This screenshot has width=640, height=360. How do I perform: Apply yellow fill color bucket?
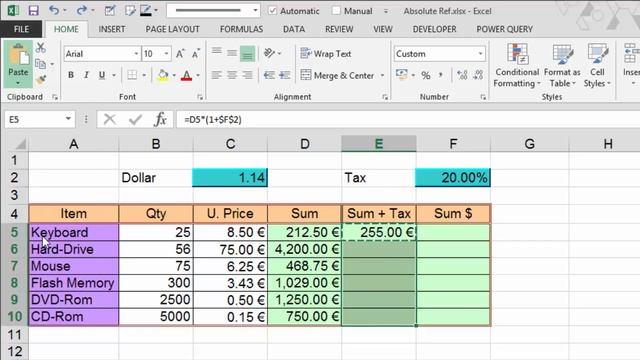point(163,75)
